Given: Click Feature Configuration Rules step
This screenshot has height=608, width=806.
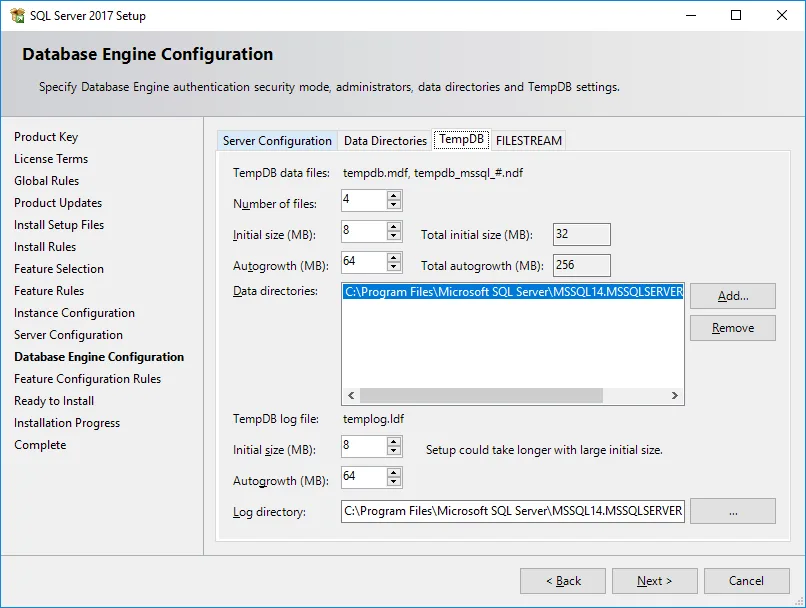Looking at the screenshot, I should coord(87,379).
